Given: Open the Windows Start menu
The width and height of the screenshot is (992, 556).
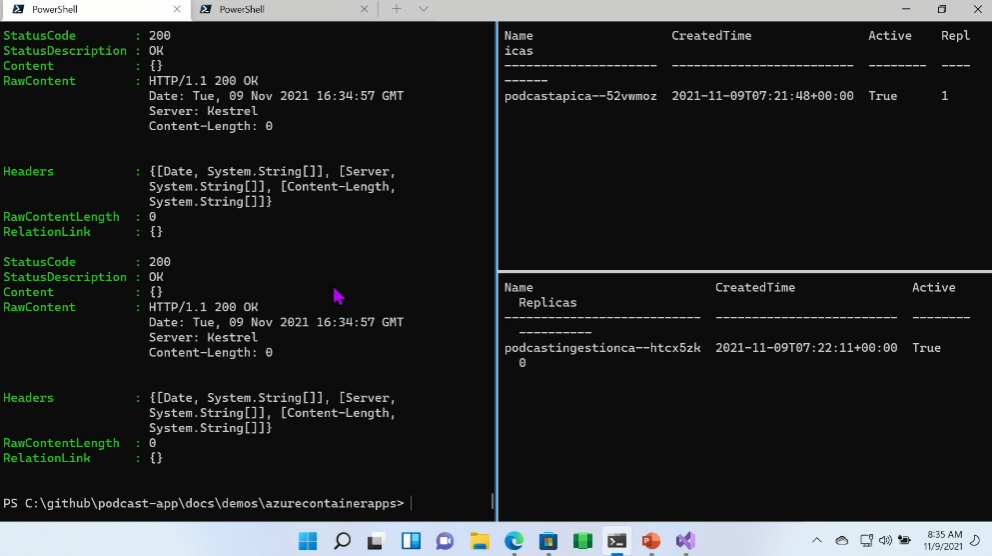Looking at the screenshot, I should 308,541.
